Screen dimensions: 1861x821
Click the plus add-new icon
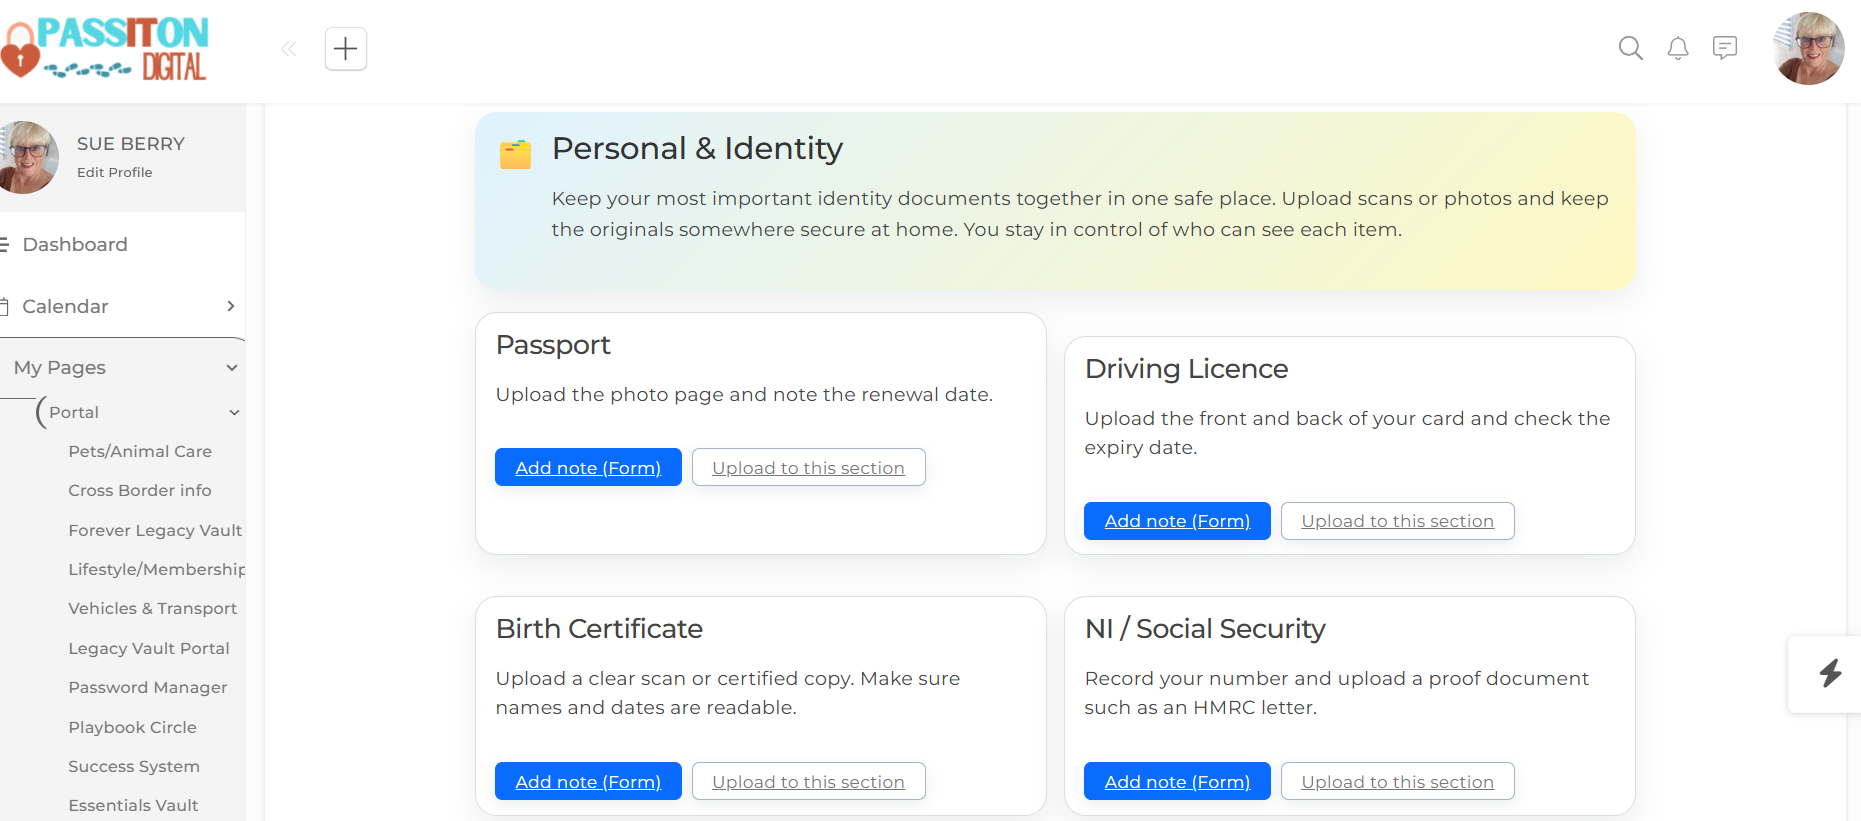(346, 48)
